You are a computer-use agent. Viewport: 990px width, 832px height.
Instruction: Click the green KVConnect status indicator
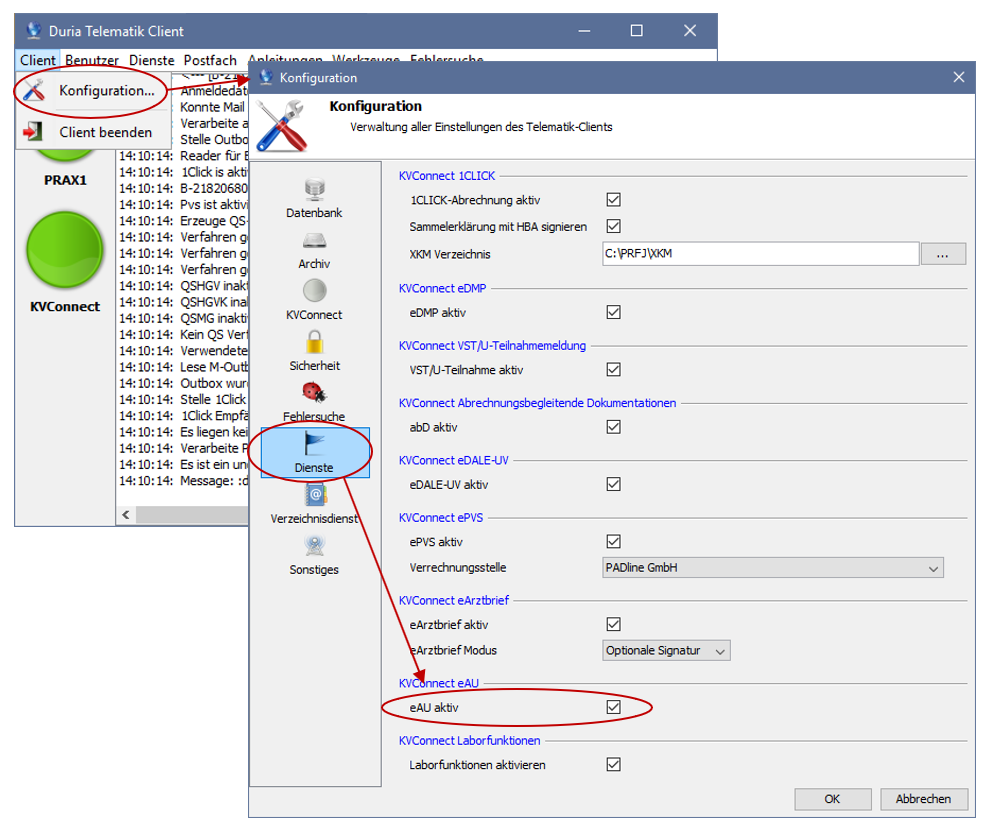[64, 250]
